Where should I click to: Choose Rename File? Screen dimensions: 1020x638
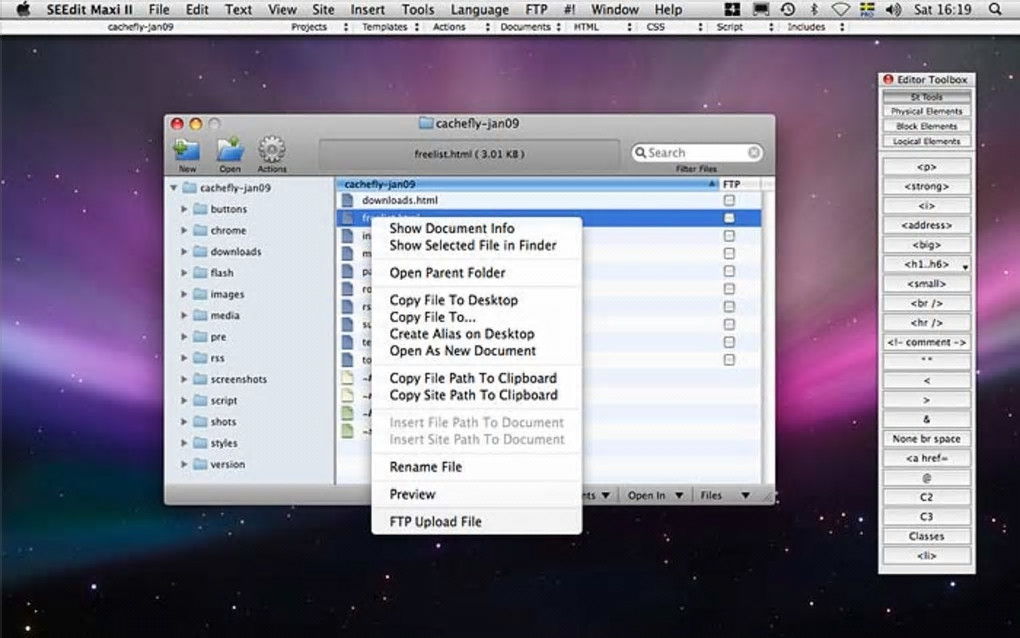pos(425,466)
